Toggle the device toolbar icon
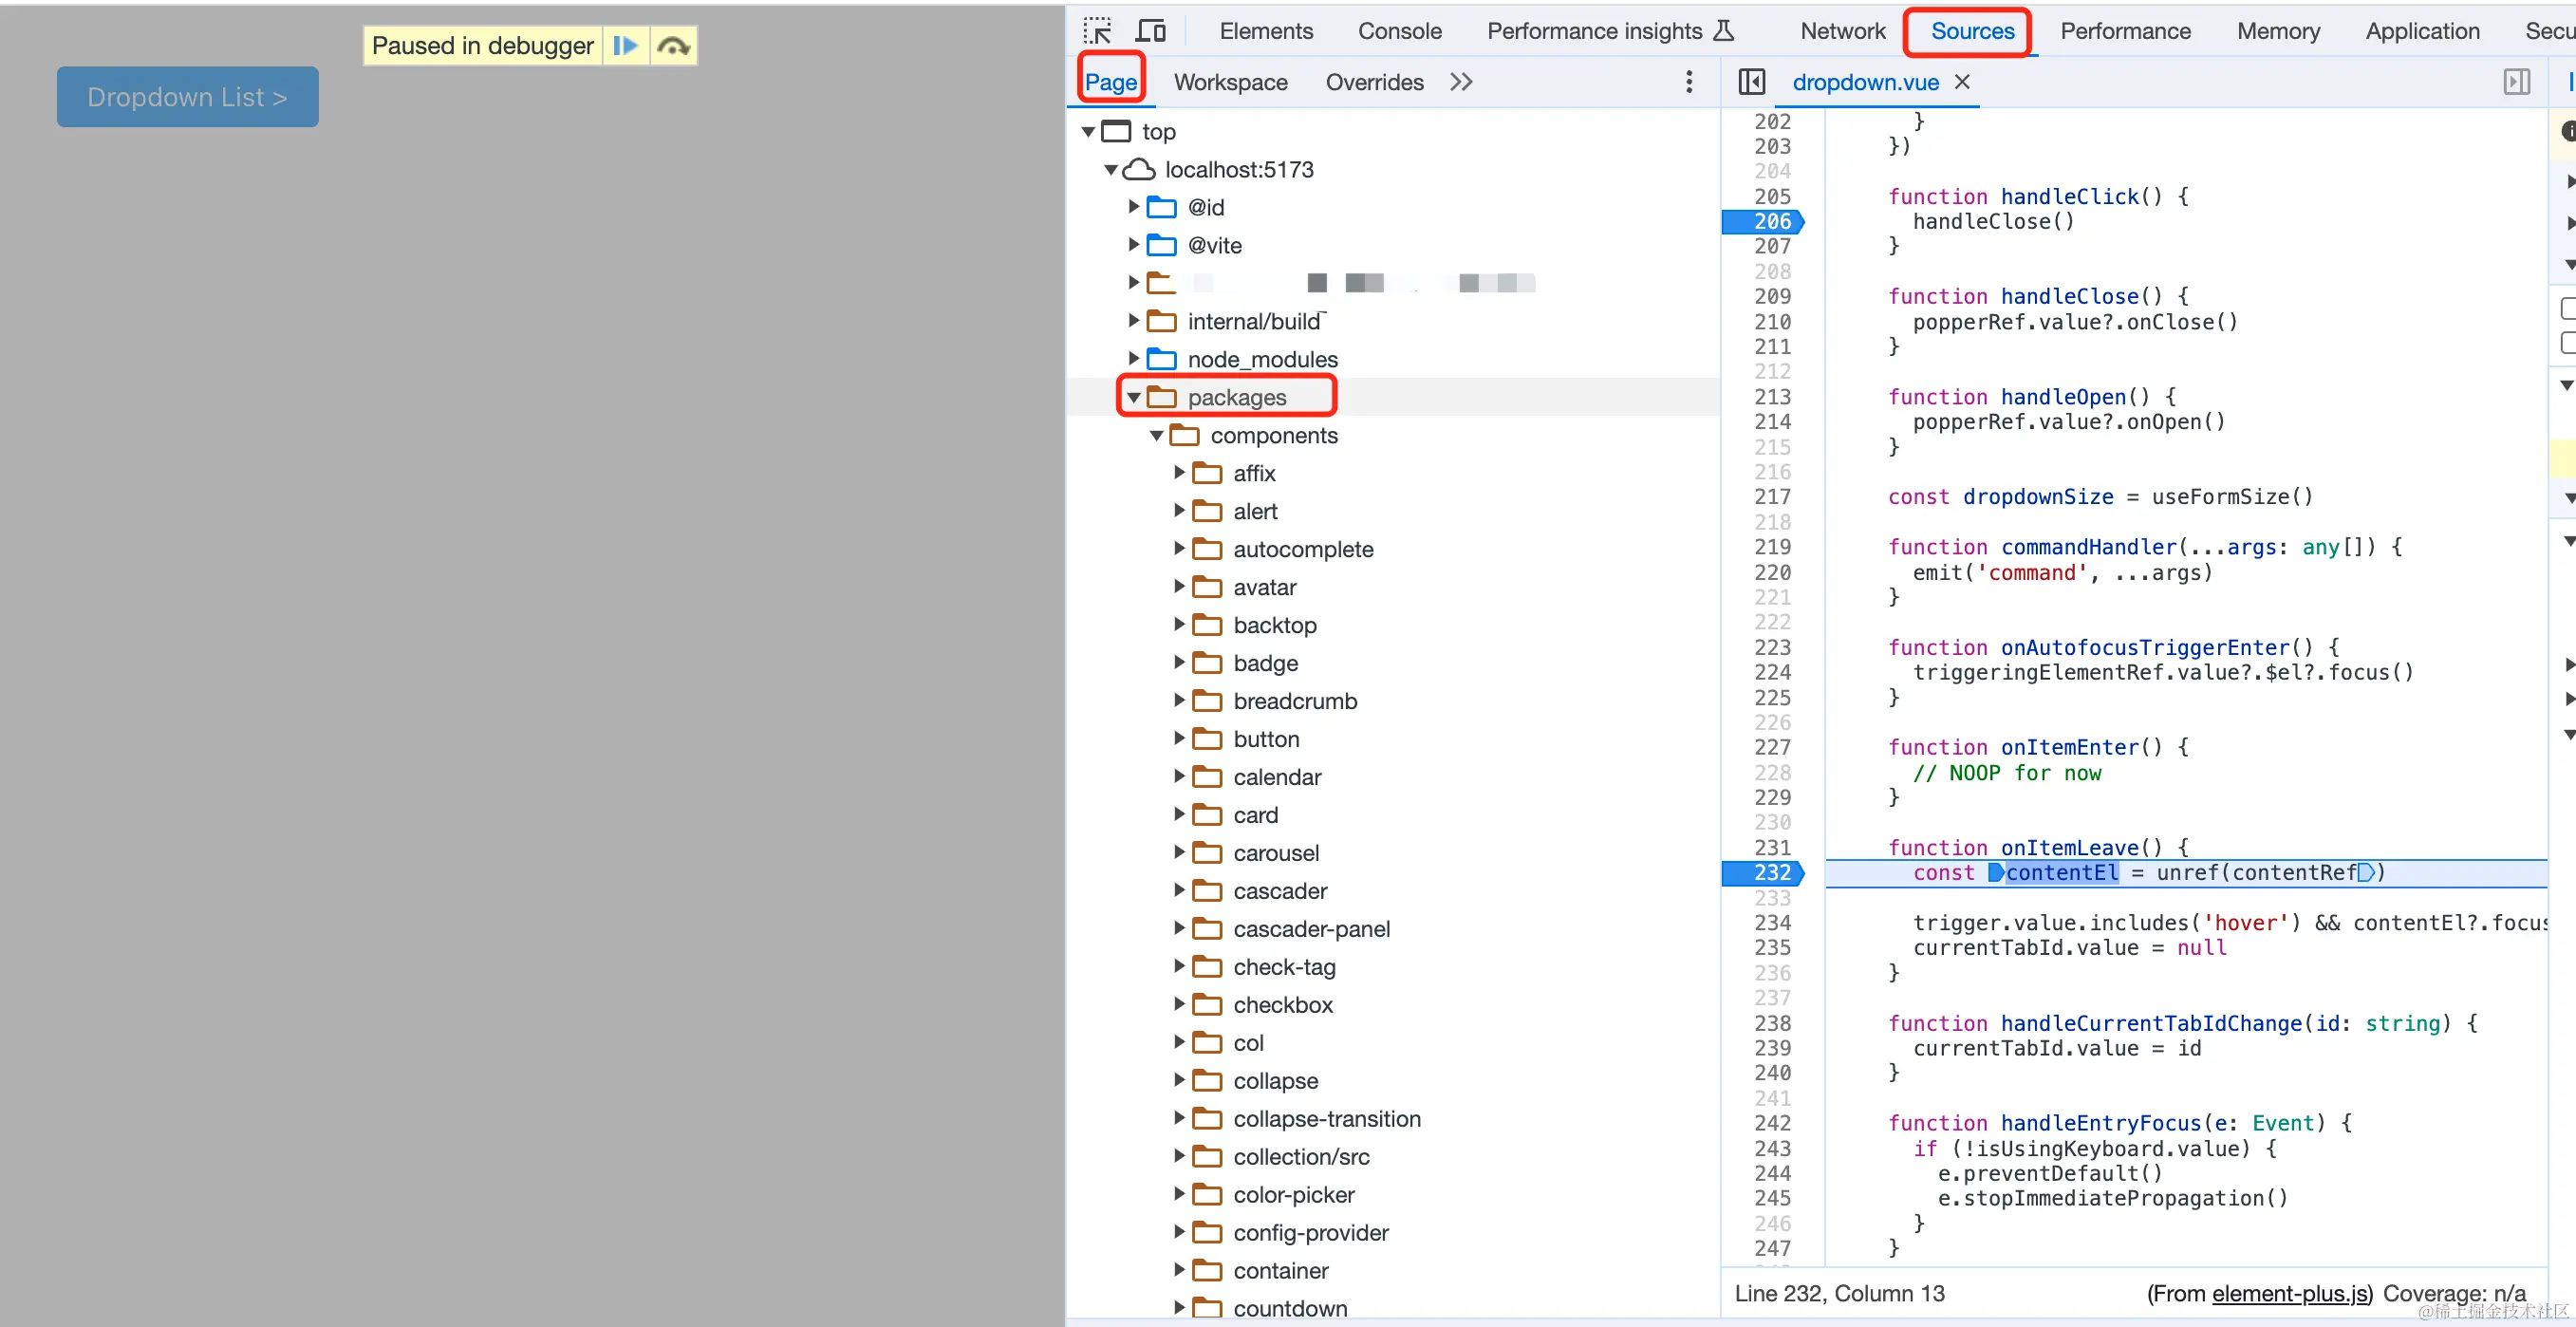2576x1327 pixels. 1151,31
